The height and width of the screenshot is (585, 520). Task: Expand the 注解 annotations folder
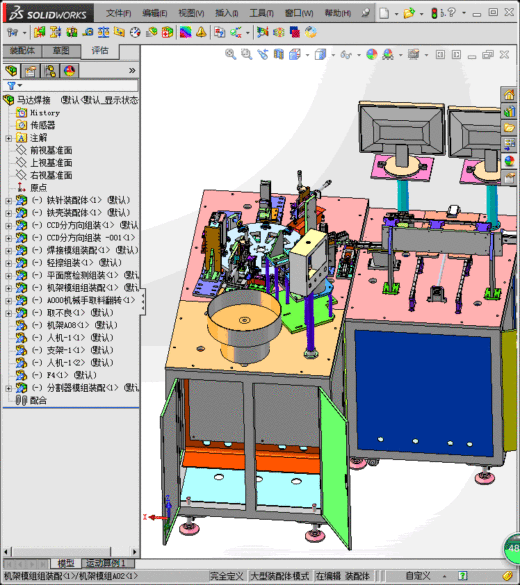tap(8, 138)
